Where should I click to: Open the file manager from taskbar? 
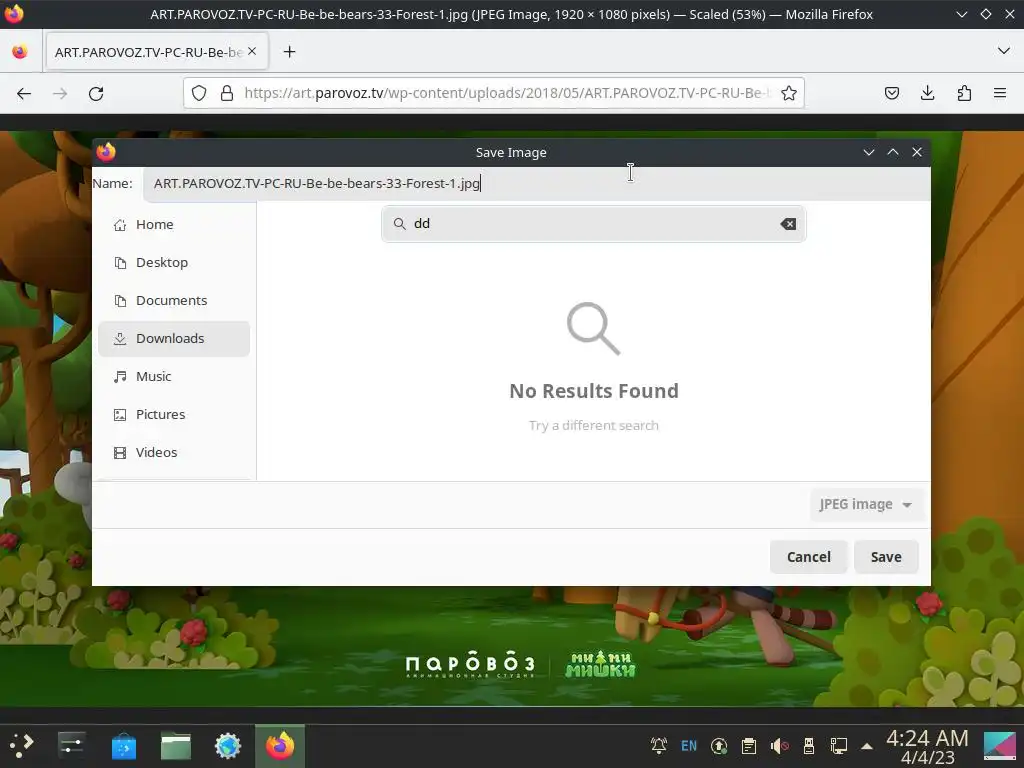click(176, 745)
